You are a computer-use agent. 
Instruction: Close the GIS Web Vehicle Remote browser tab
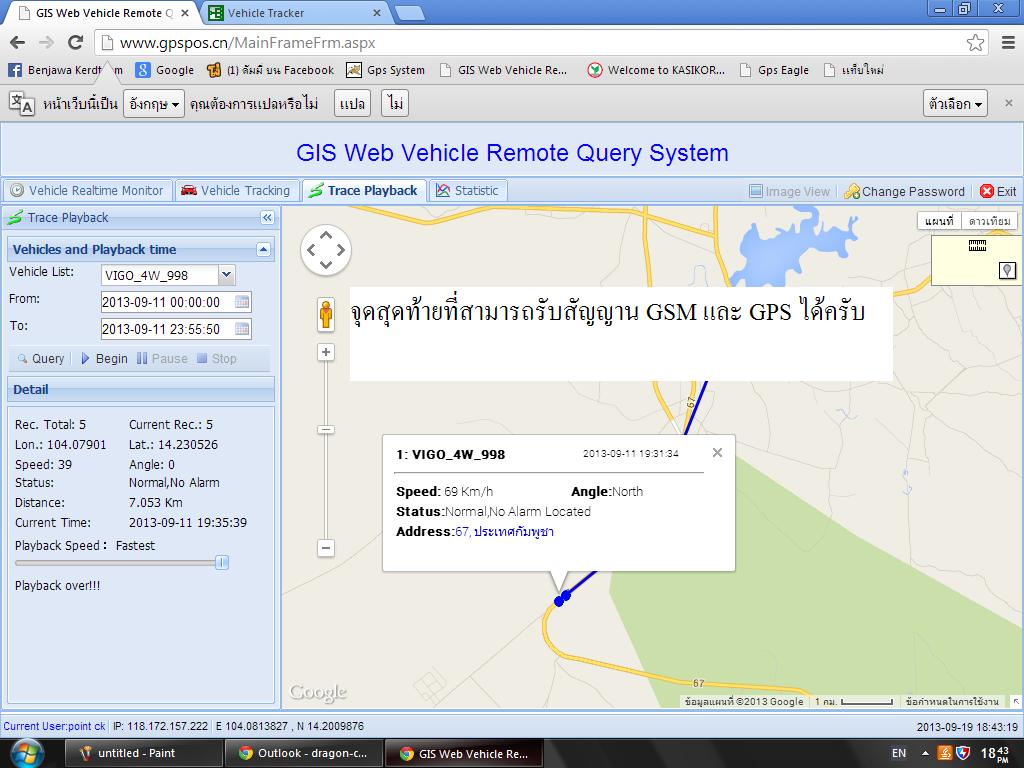tap(185, 13)
